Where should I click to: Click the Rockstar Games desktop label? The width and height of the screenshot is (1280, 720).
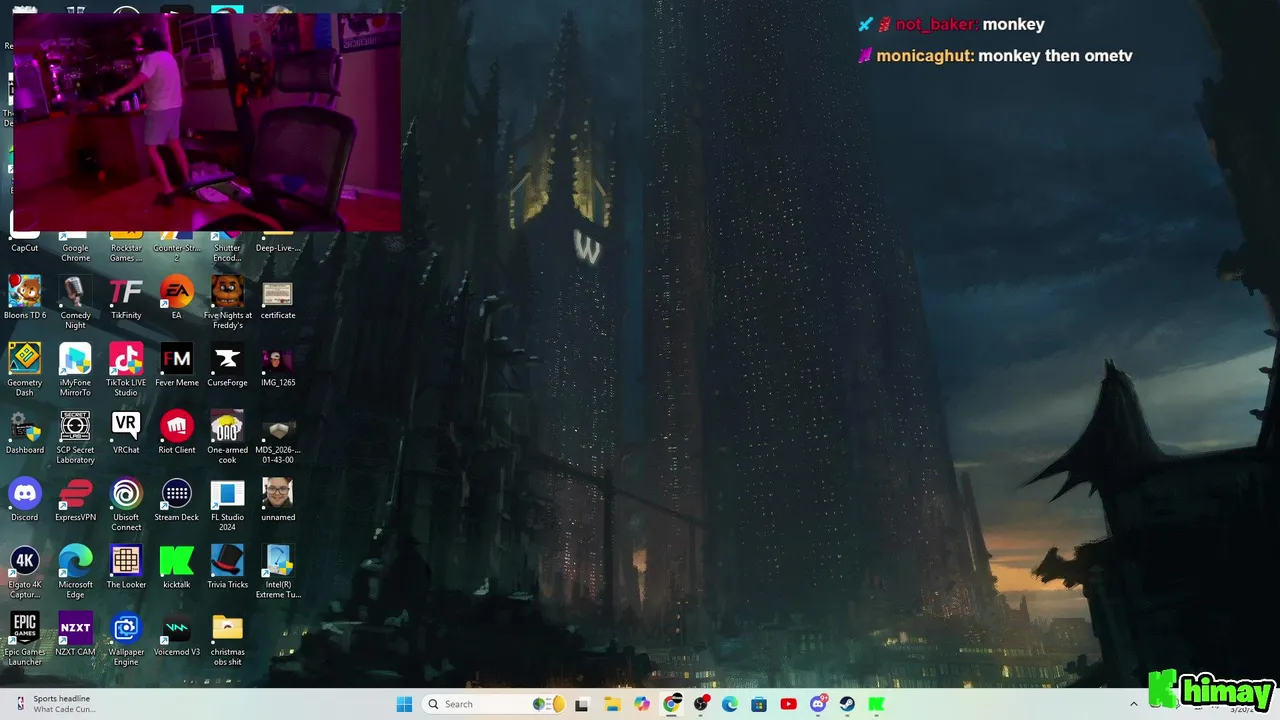[126, 253]
